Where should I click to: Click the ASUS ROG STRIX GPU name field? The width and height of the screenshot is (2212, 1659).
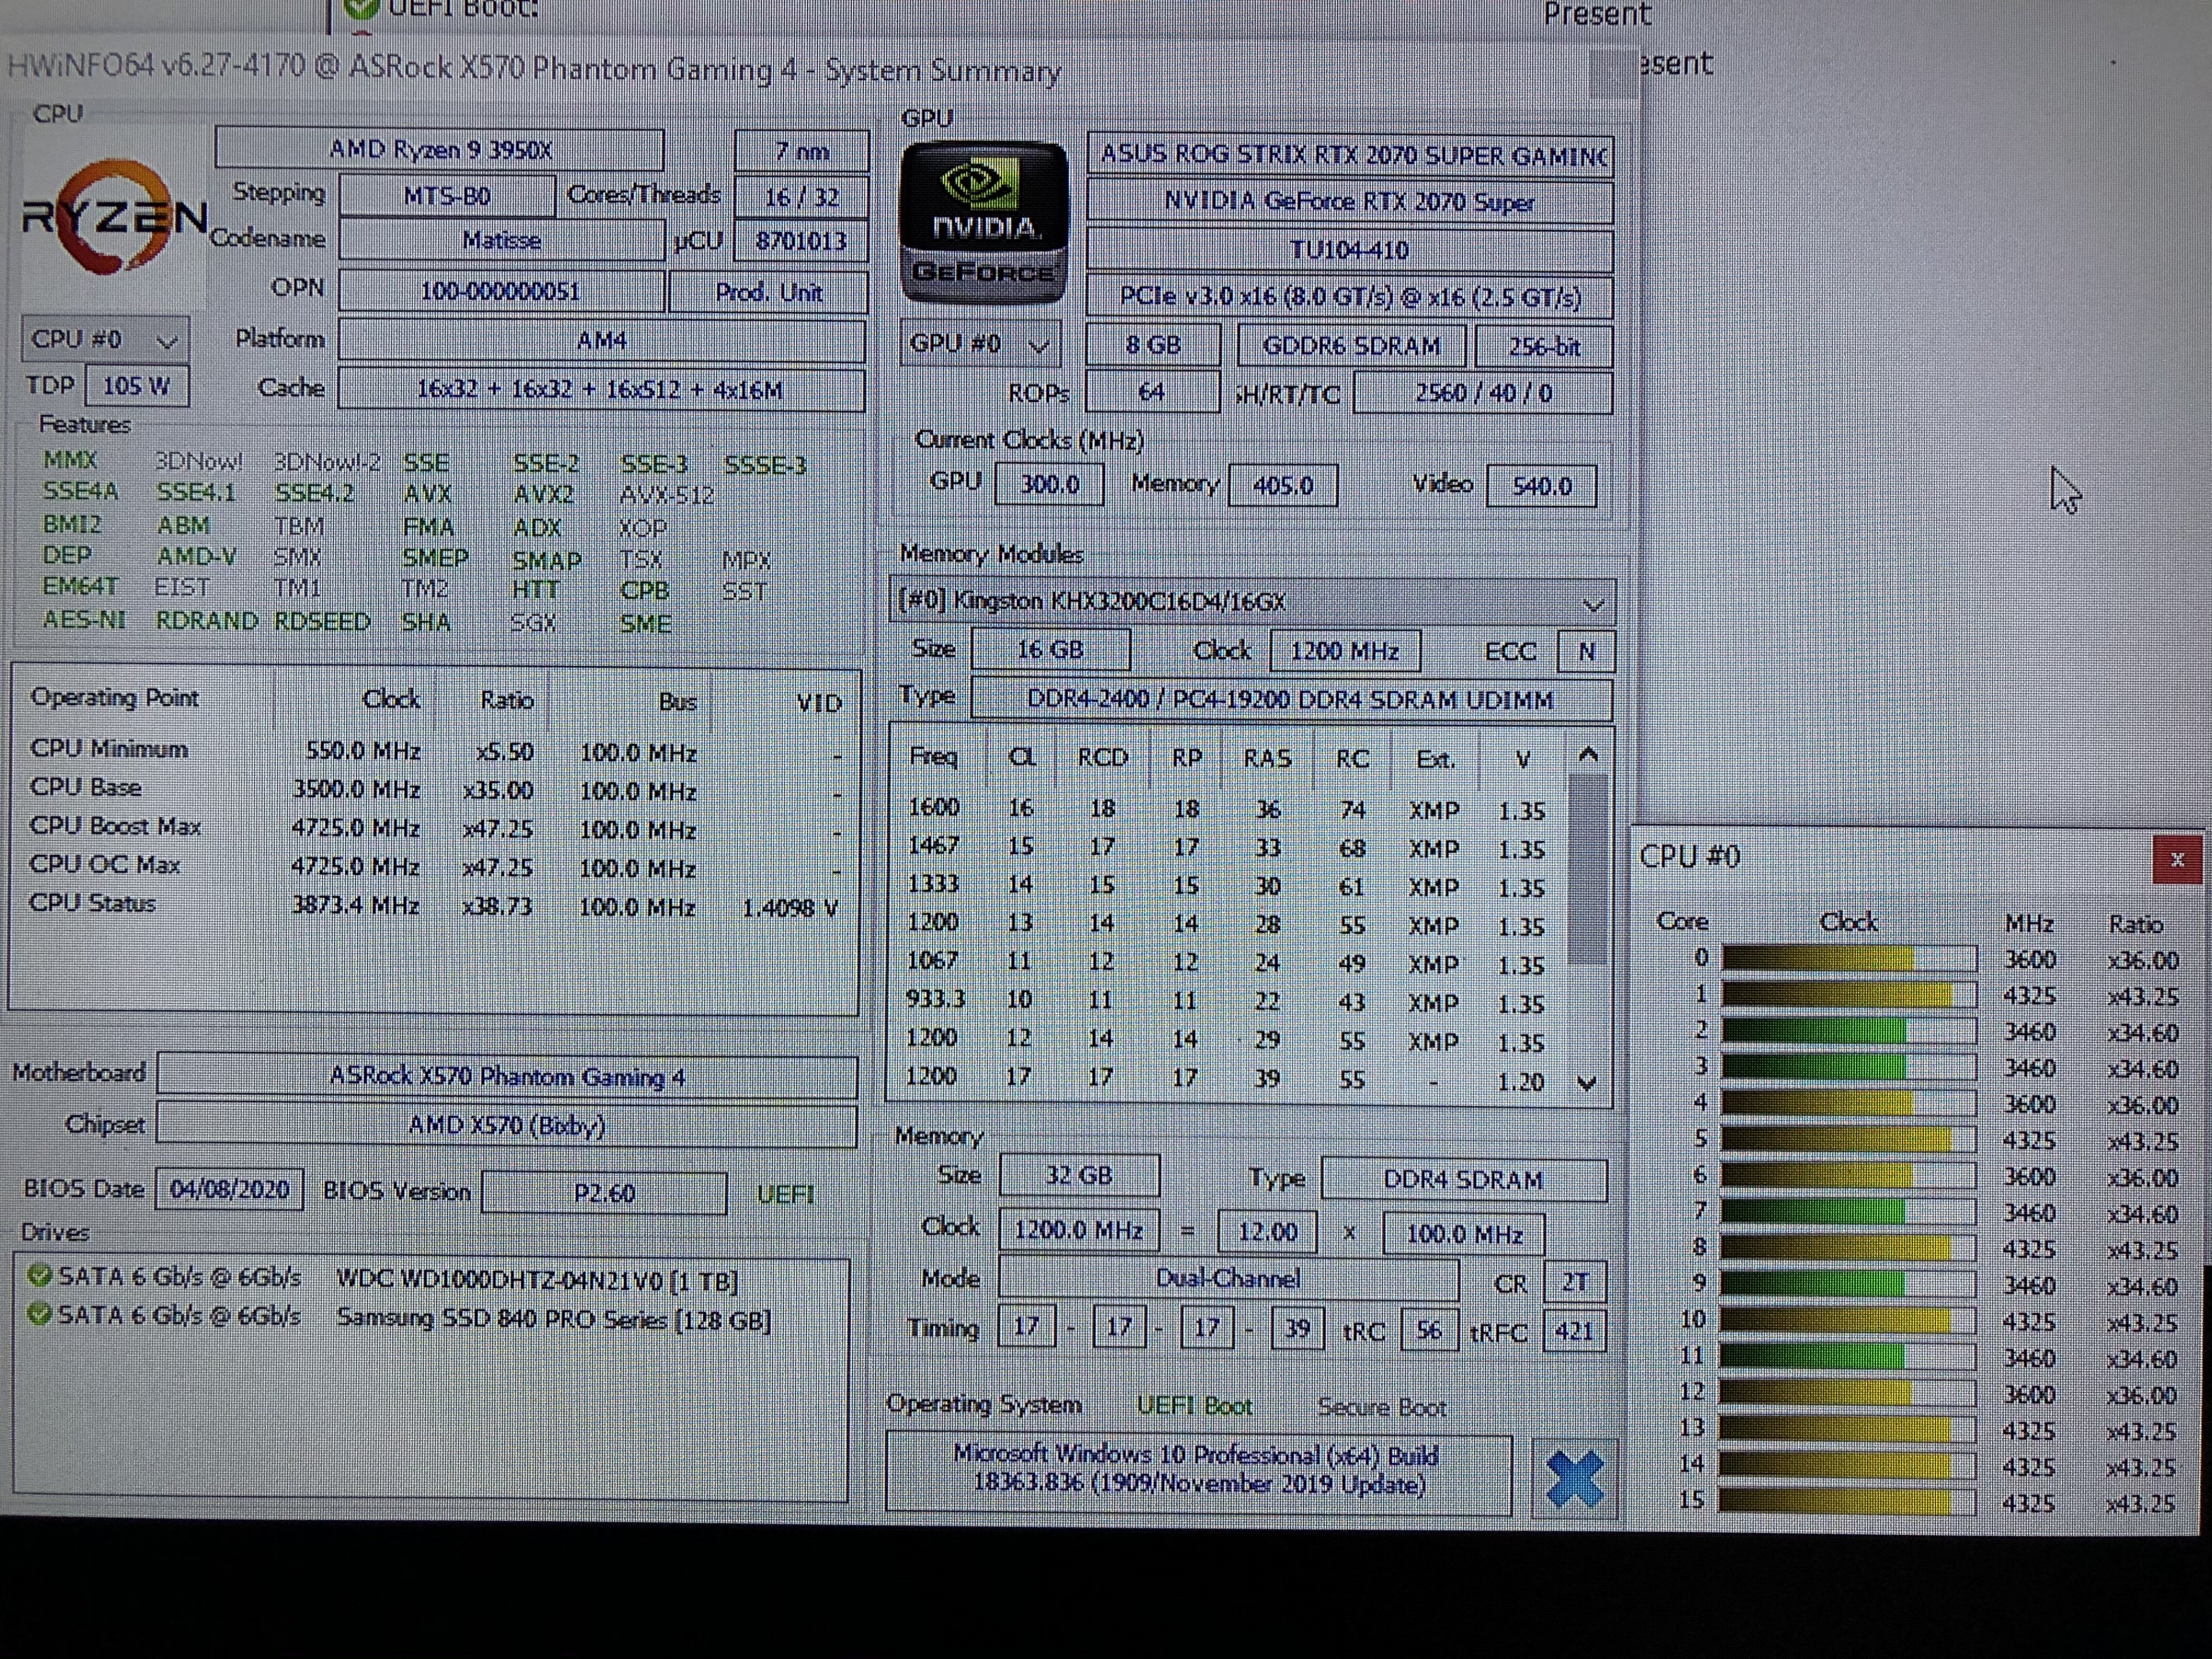1350,156
